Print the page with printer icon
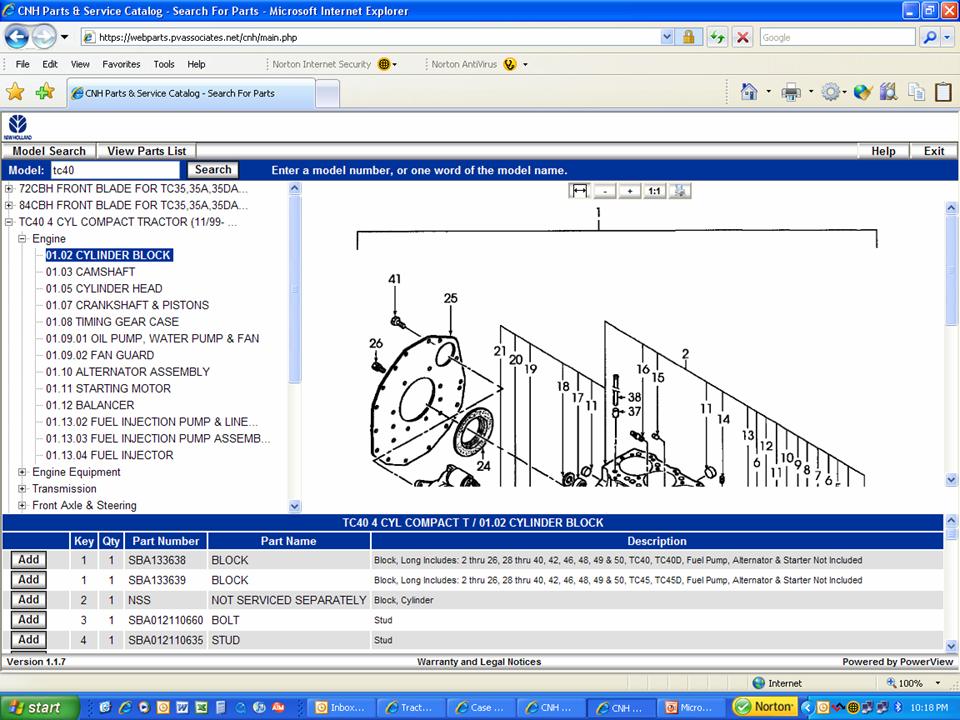Screen dimensions: 960x720 791,92
